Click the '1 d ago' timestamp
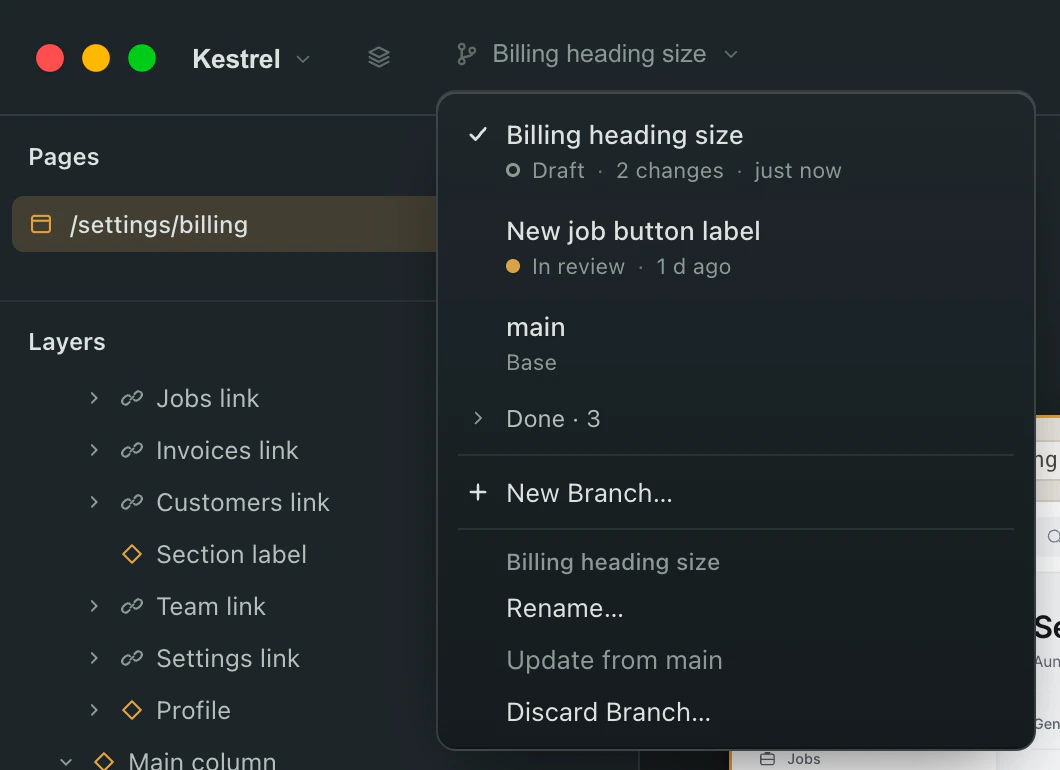Image resolution: width=1060 pixels, height=770 pixels. click(x=694, y=266)
